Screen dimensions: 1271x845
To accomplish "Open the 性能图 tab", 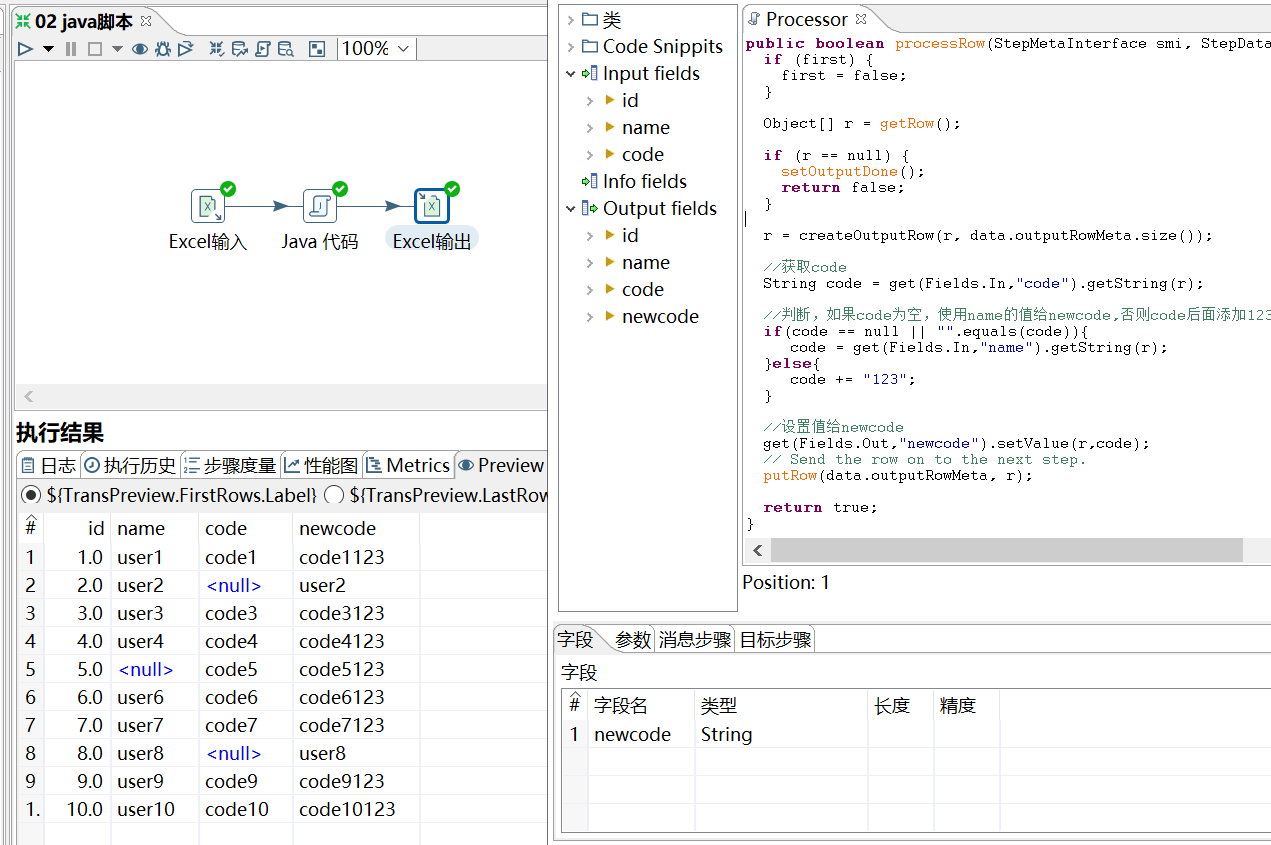I will [319, 464].
